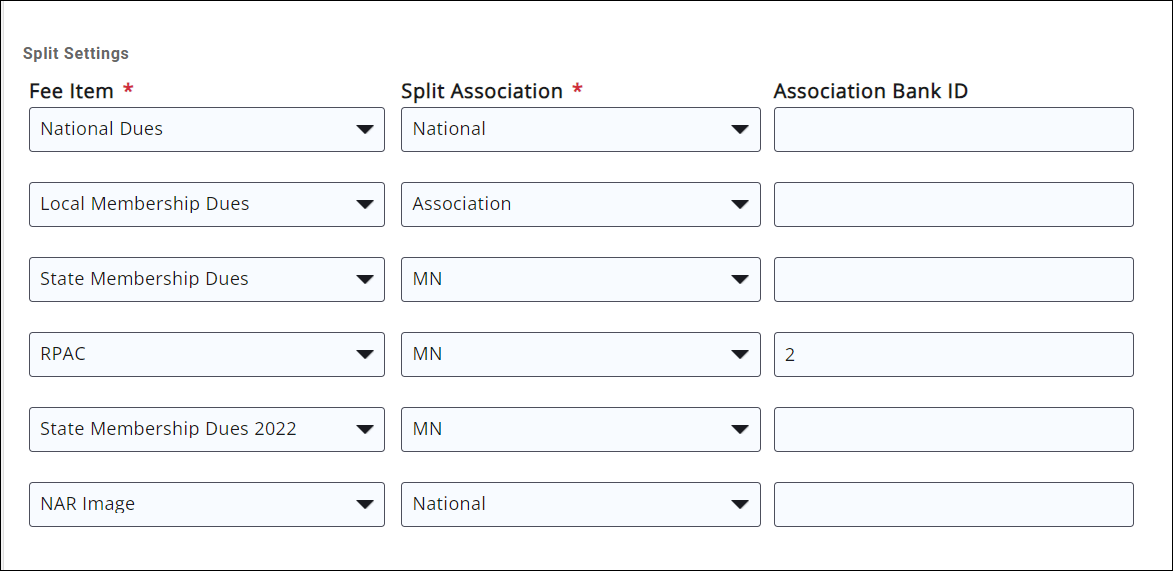Open State Membership Dues 2022 dropdown

pyautogui.click(x=206, y=429)
